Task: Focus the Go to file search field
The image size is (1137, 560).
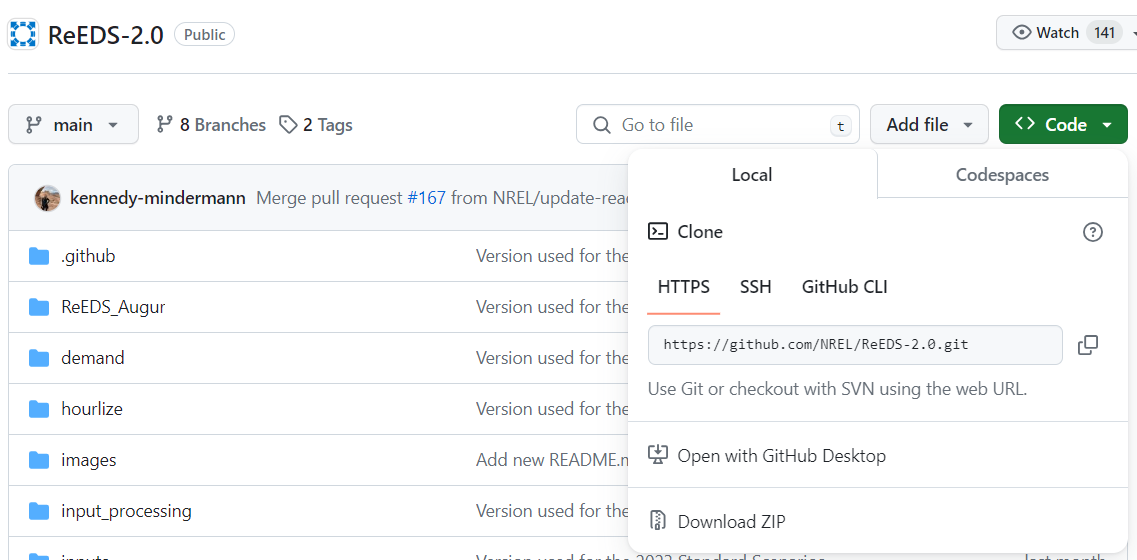Action: tap(718, 125)
